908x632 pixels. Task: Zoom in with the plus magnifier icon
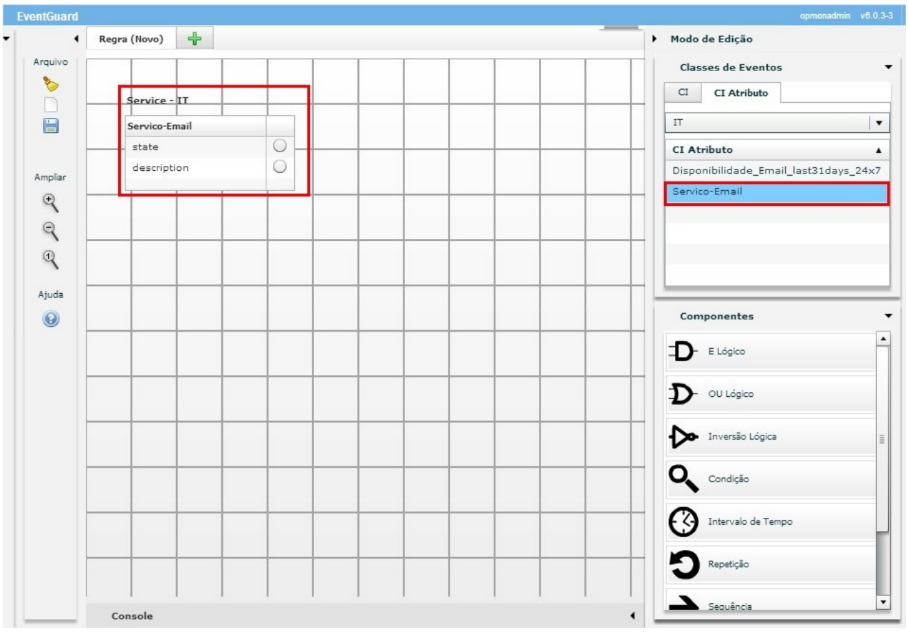click(x=50, y=201)
